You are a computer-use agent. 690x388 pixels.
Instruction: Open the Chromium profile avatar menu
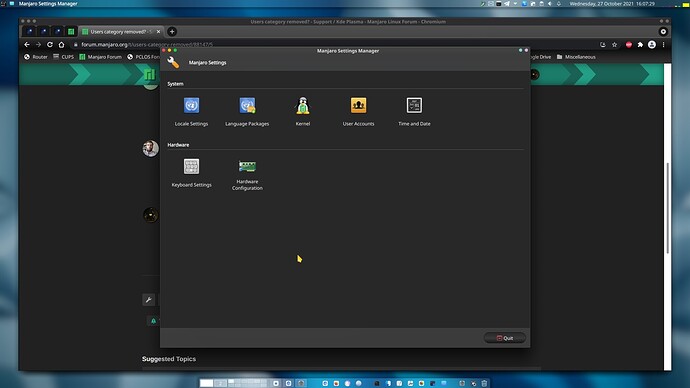tap(652, 44)
